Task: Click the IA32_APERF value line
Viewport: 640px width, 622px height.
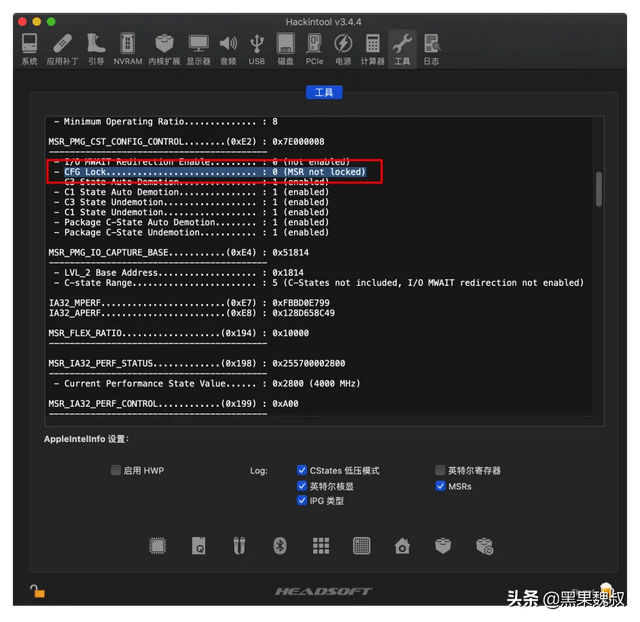Action: coord(191,313)
